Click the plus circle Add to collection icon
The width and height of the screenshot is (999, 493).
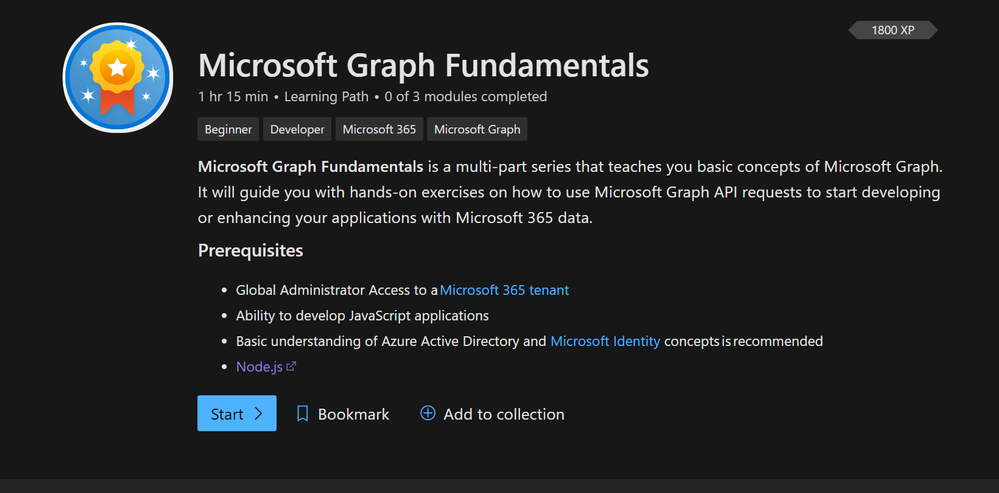(428, 413)
